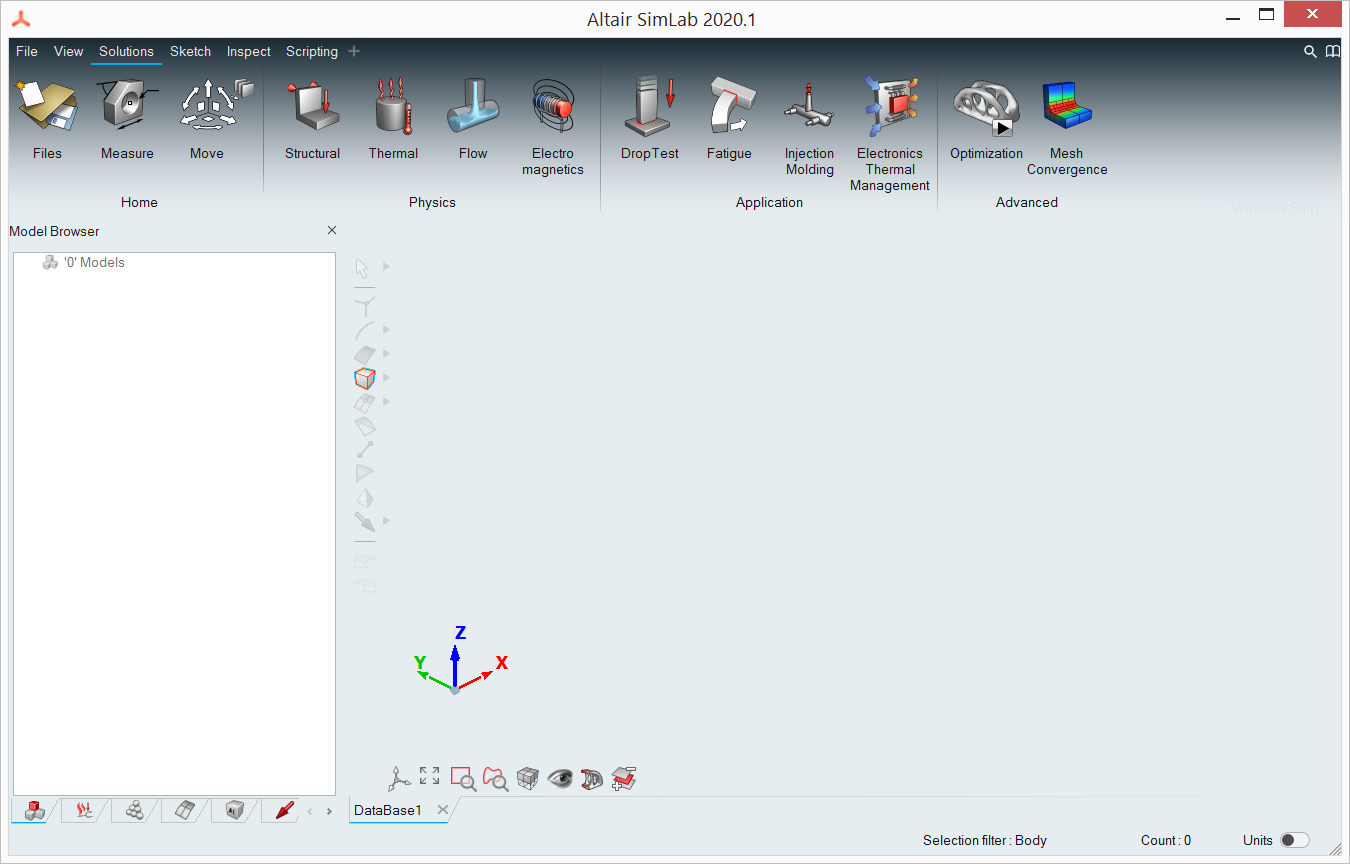Pick the arrow selection cursor tool
This screenshot has width=1350, height=864.
coord(362,267)
